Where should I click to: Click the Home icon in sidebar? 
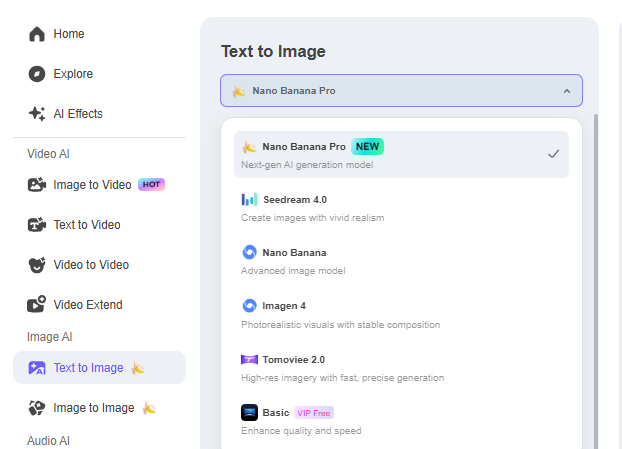tap(37, 34)
